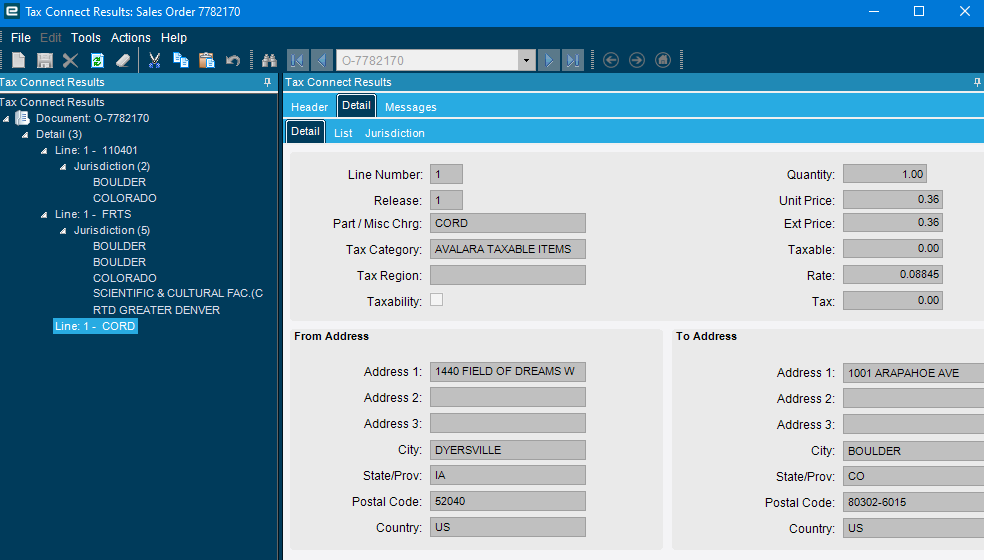This screenshot has height=560, width=984.
Task: Click the Part / Misc Chrg field
Action: (508, 223)
